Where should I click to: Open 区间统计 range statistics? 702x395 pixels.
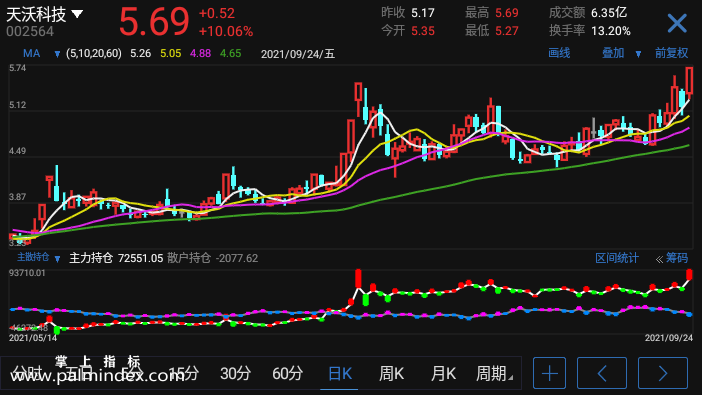617,258
